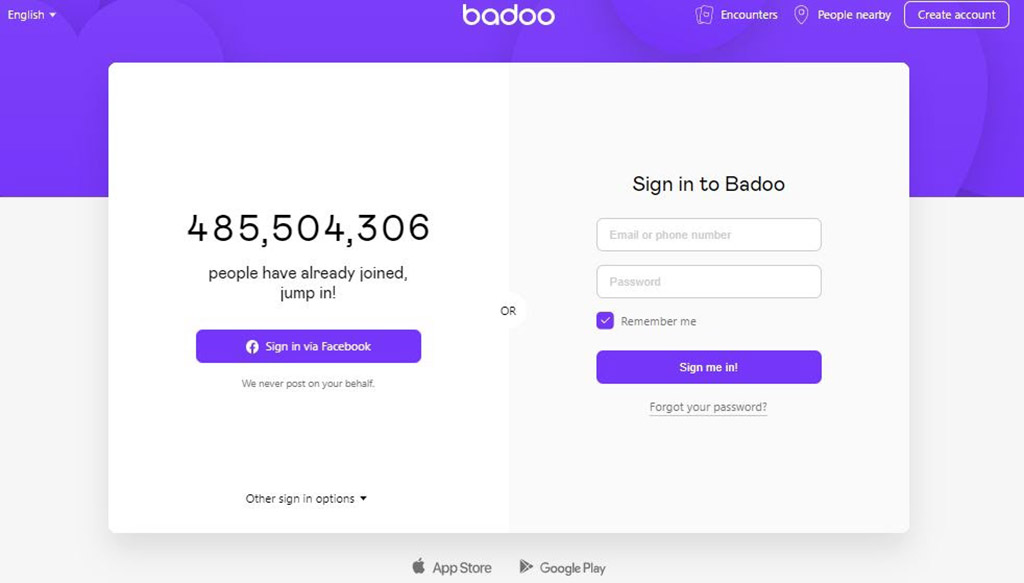
Task: Click the Facebook logo icon in the sign-in button
Action: [252, 347]
